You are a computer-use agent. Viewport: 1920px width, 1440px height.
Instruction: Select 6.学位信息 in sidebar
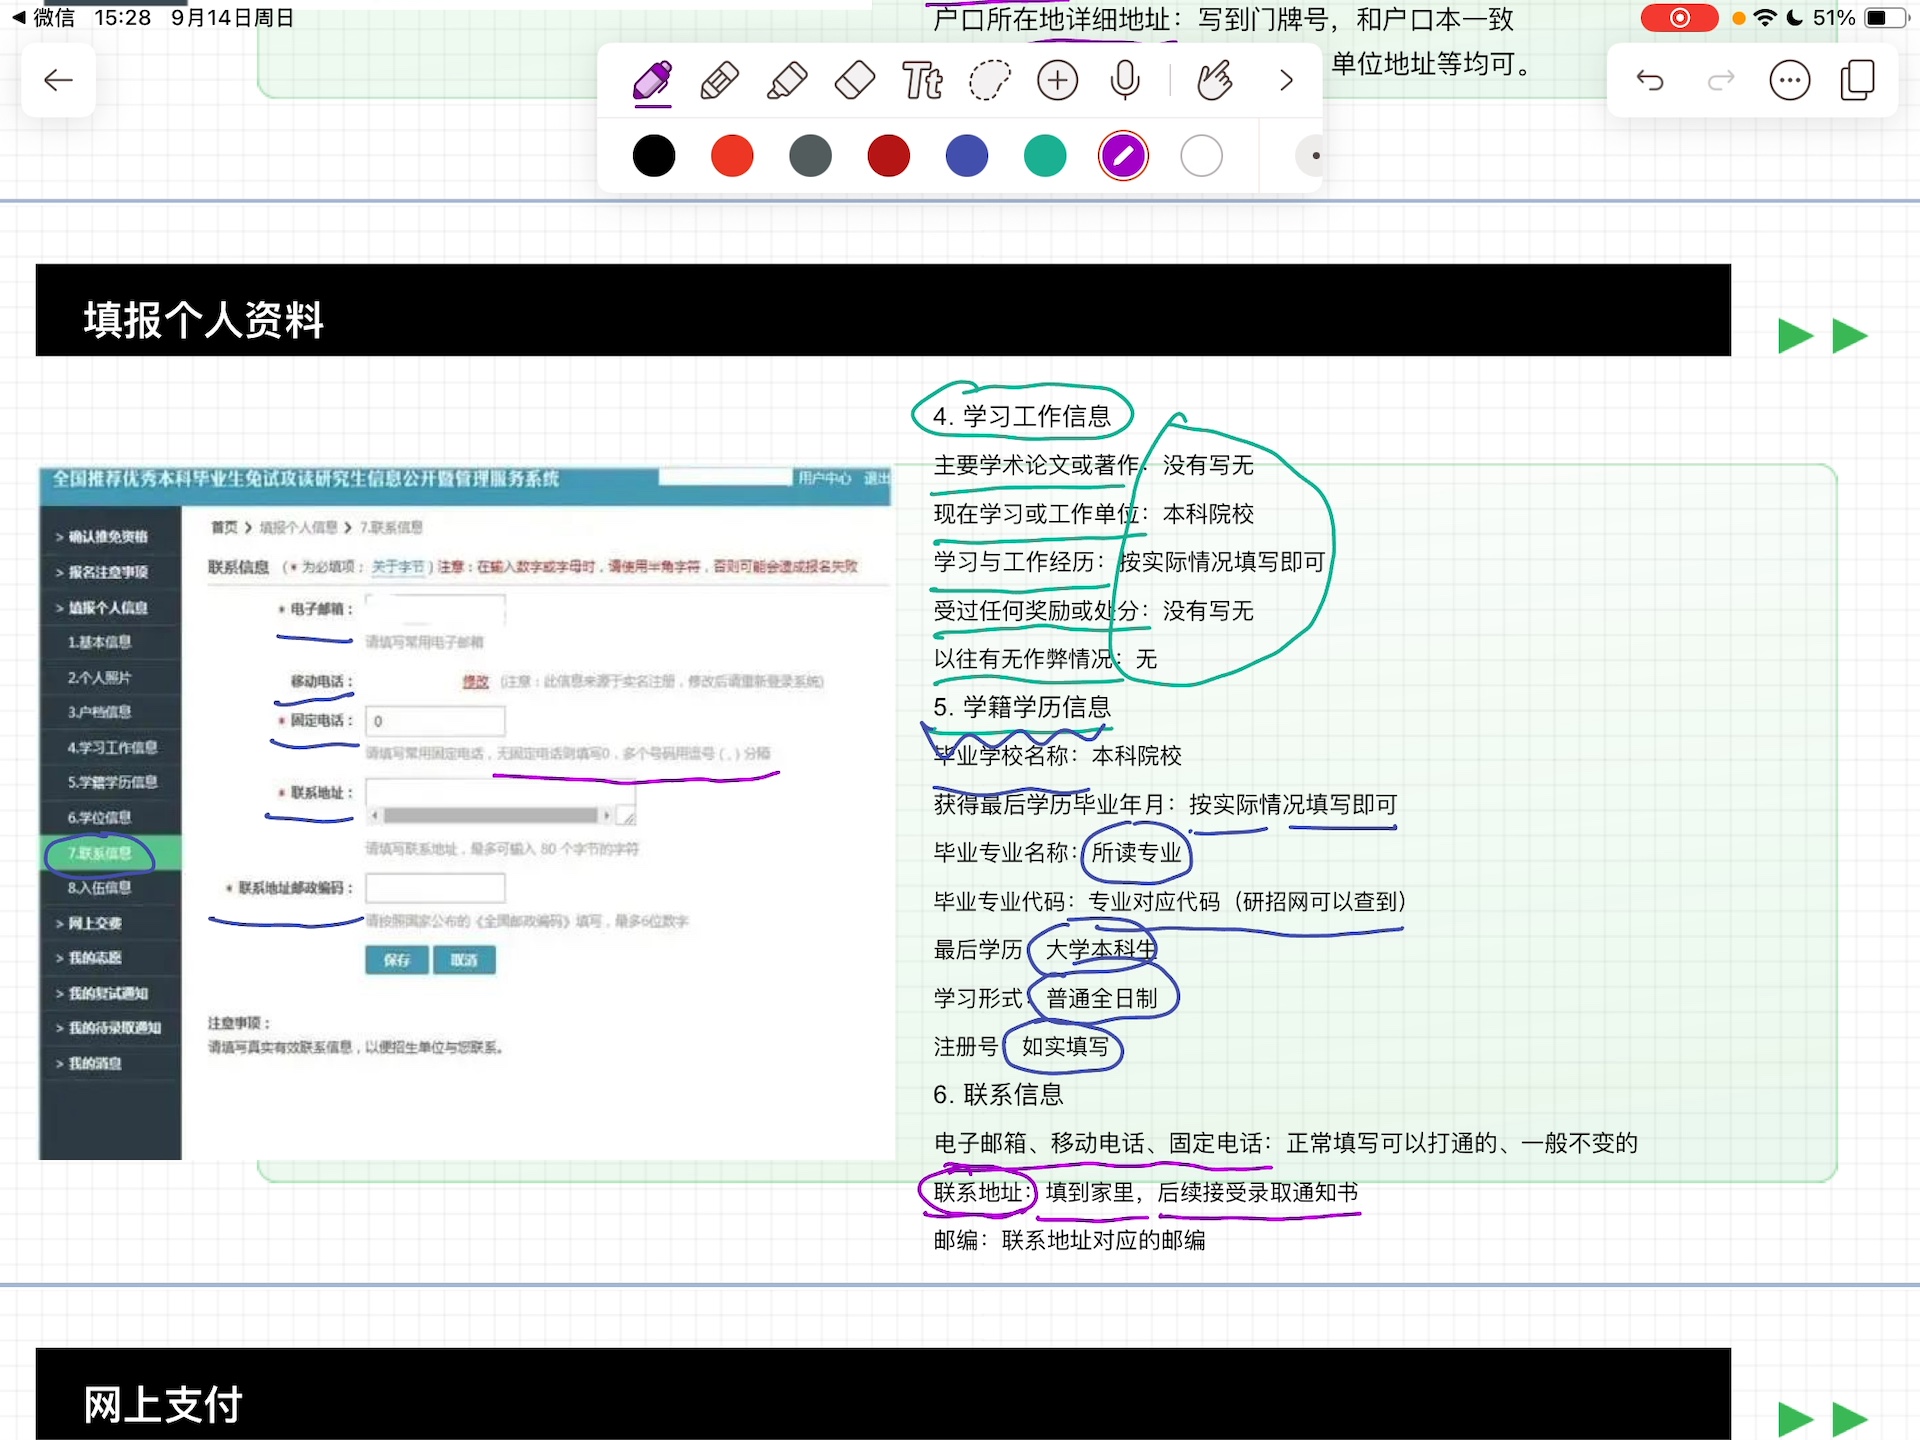pyautogui.click(x=100, y=818)
